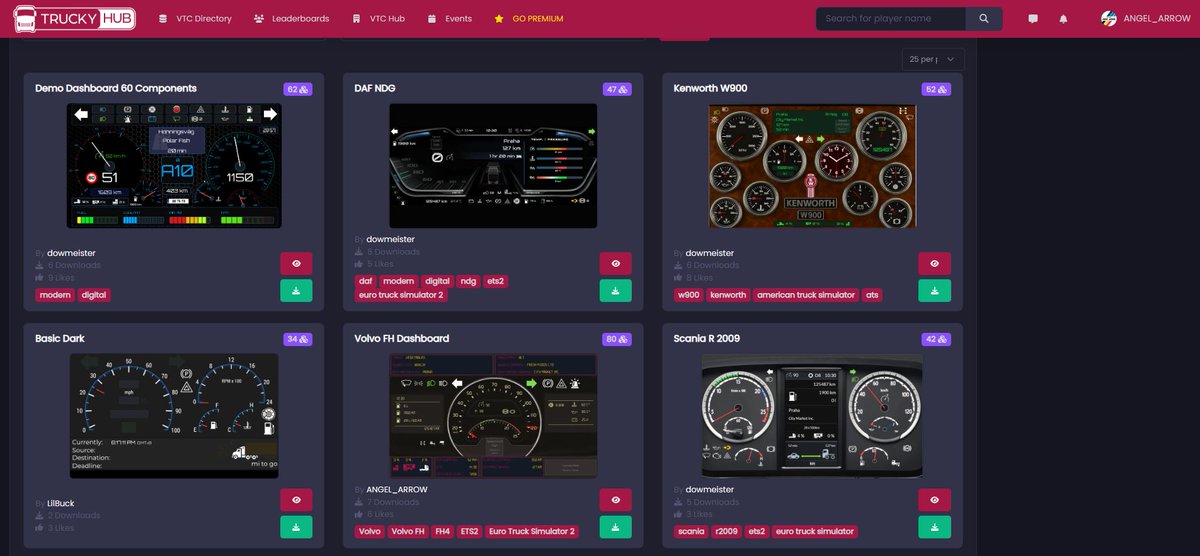Click the Kenworth W900 card title

click(711, 89)
